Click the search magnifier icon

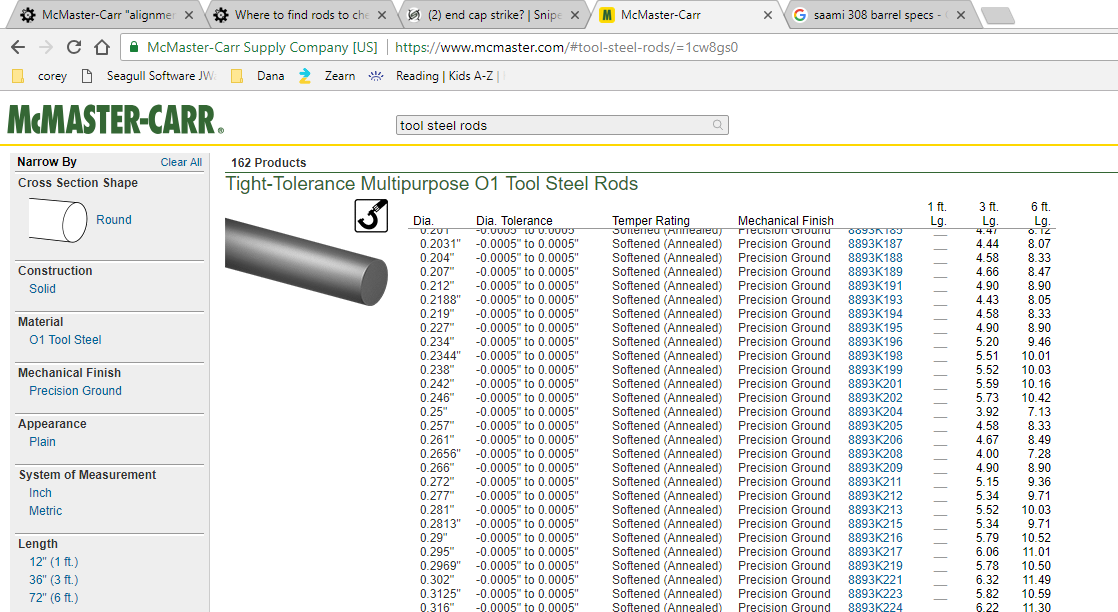pyautogui.click(x=718, y=125)
